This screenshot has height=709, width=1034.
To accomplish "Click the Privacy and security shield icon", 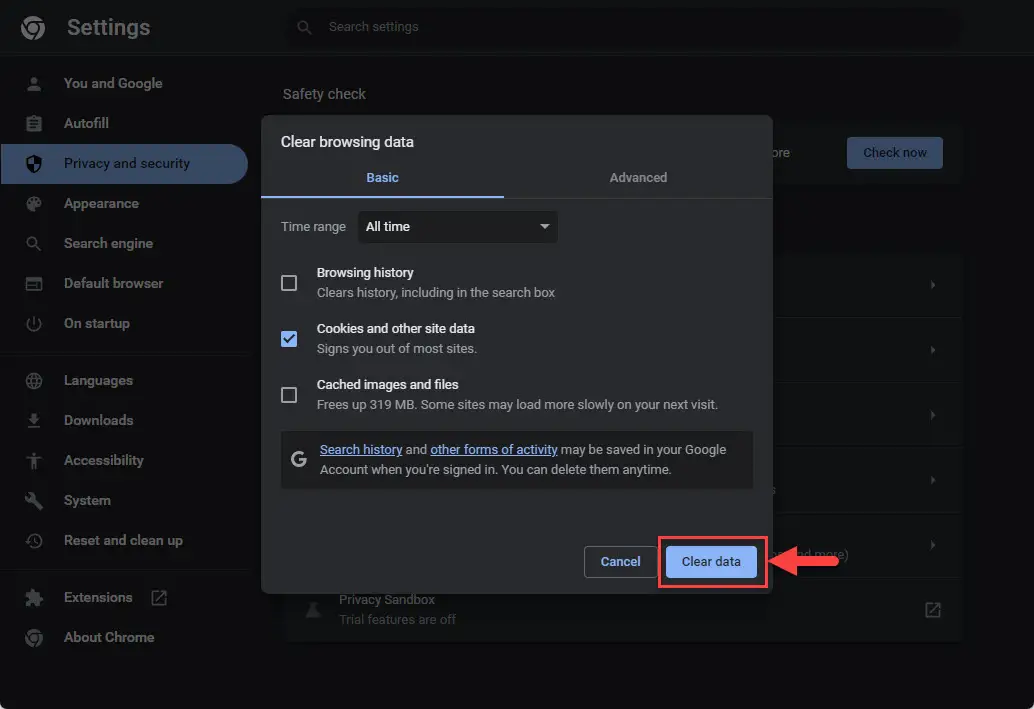I will tap(34, 164).
